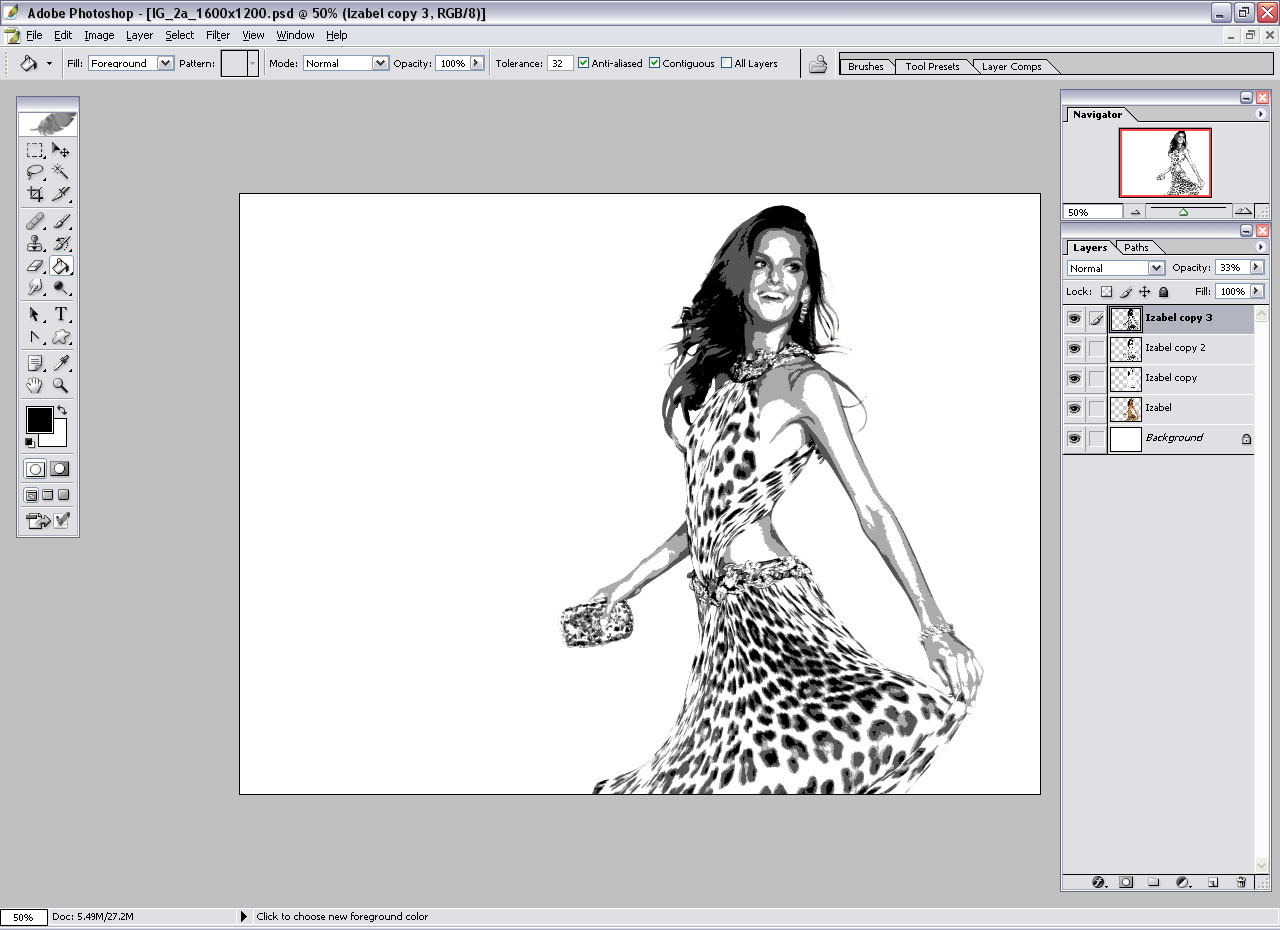Uncheck the Anti-aliased checkbox
The width and height of the screenshot is (1280, 930).
(x=584, y=63)
